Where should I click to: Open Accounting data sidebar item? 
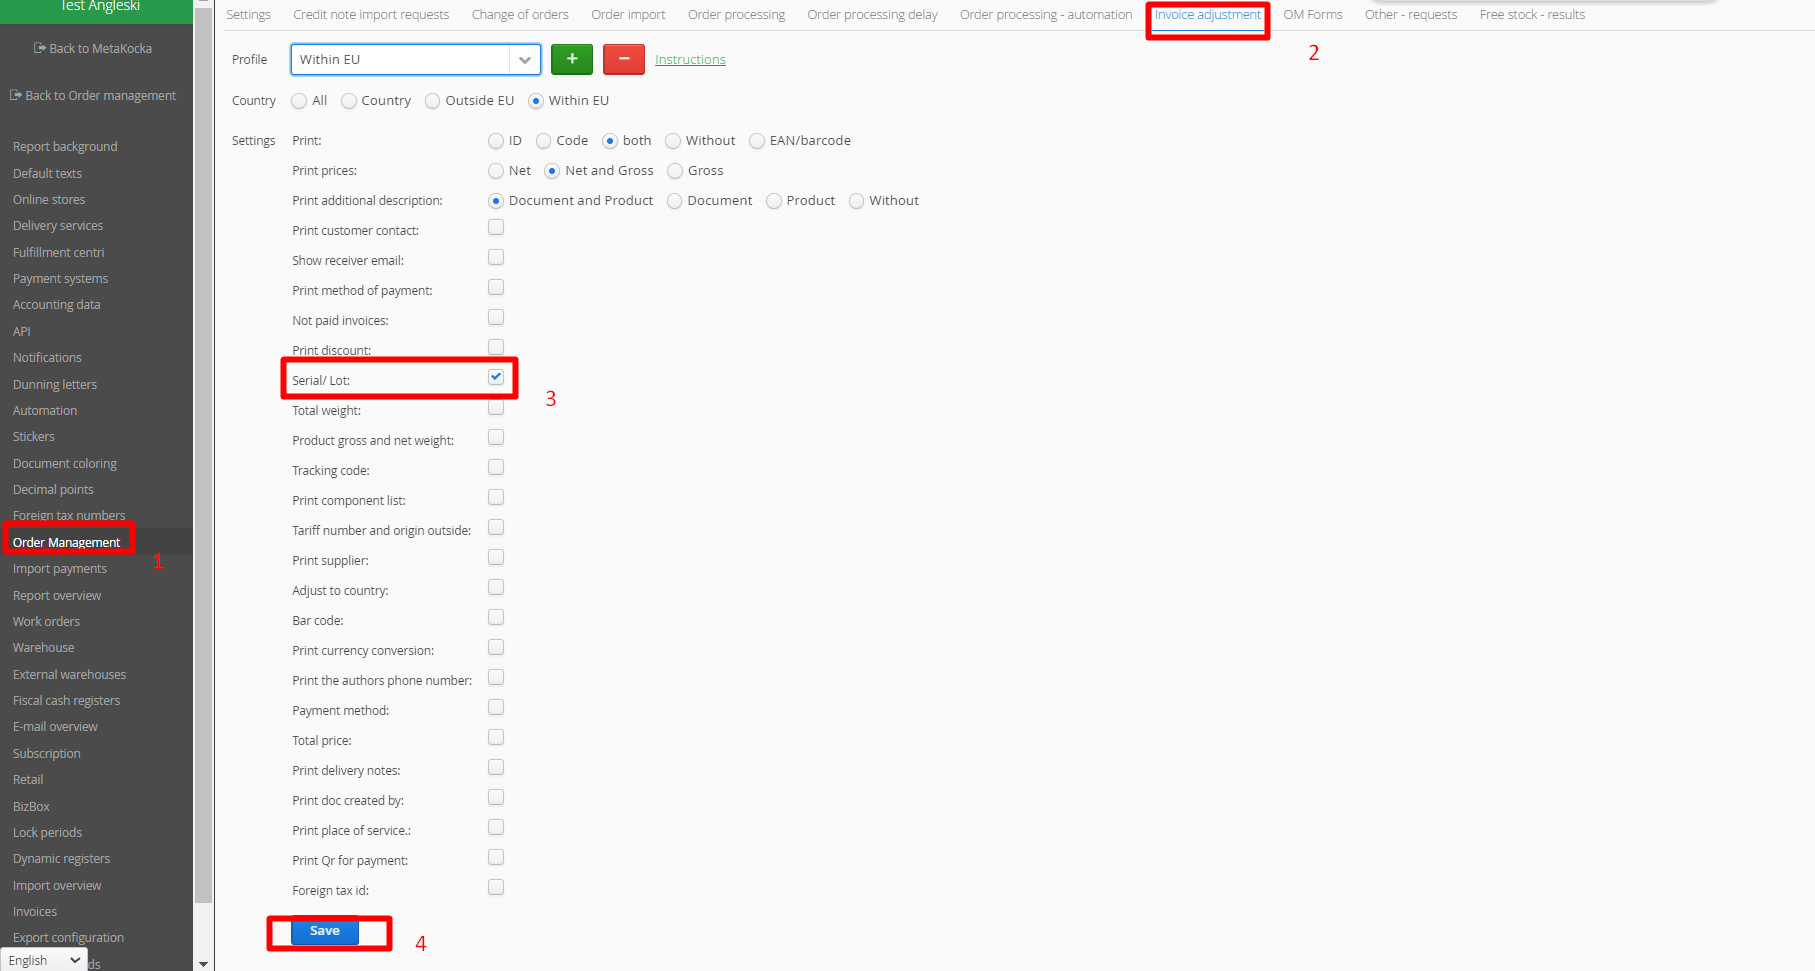pos(56,304)
